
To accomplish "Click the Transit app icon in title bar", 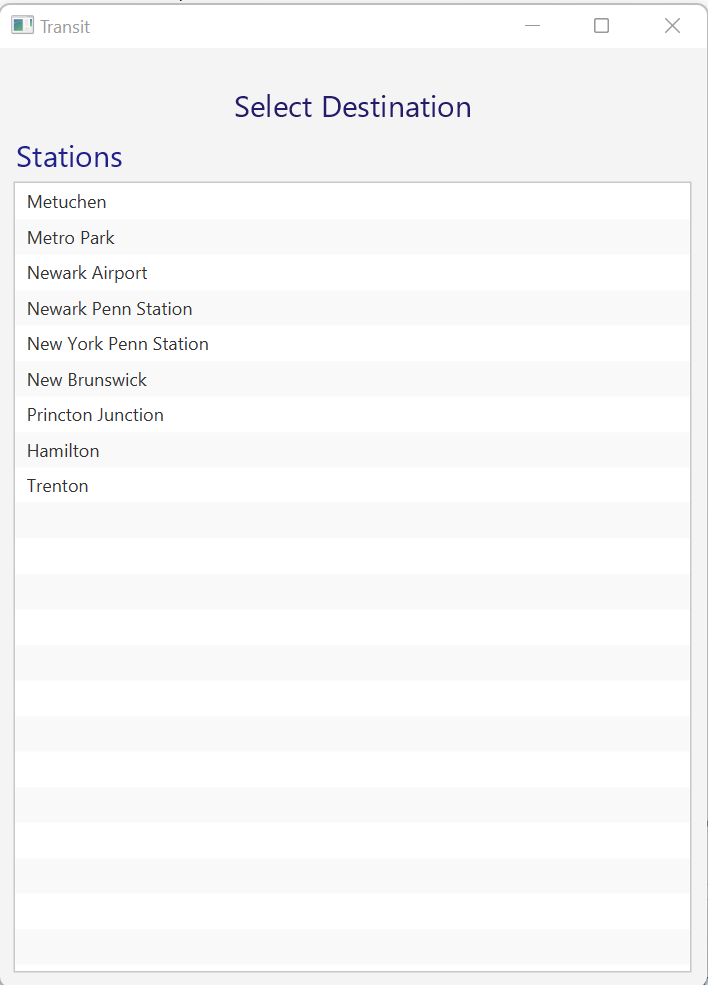I will 23,26.
